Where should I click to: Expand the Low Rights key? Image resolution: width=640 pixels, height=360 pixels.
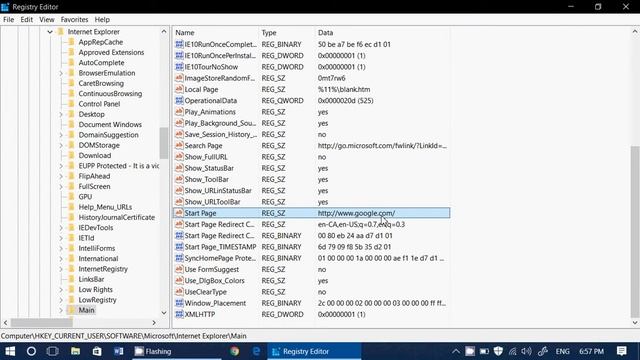61,289
